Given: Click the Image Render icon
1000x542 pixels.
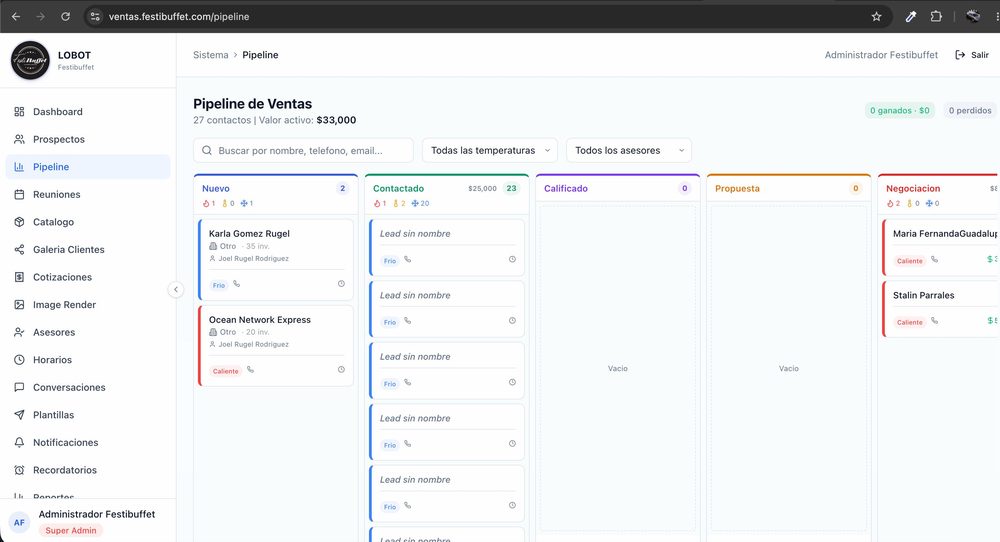Looking at the screenshot, I should click(19, 305).
